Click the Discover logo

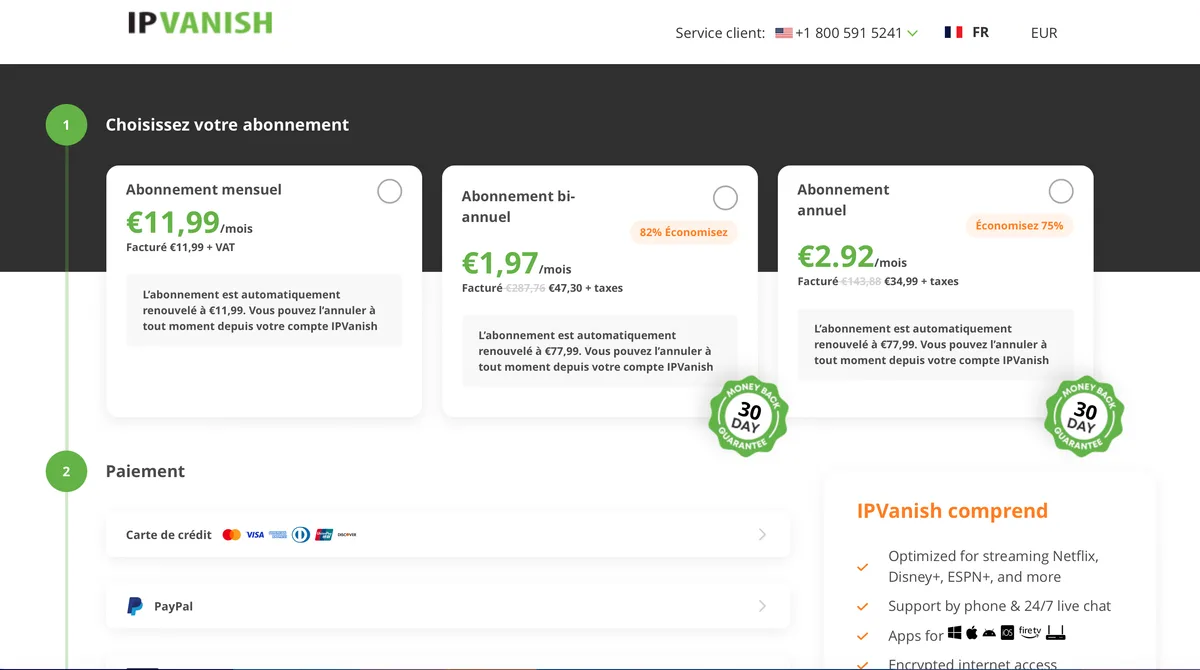click(347, 535)
